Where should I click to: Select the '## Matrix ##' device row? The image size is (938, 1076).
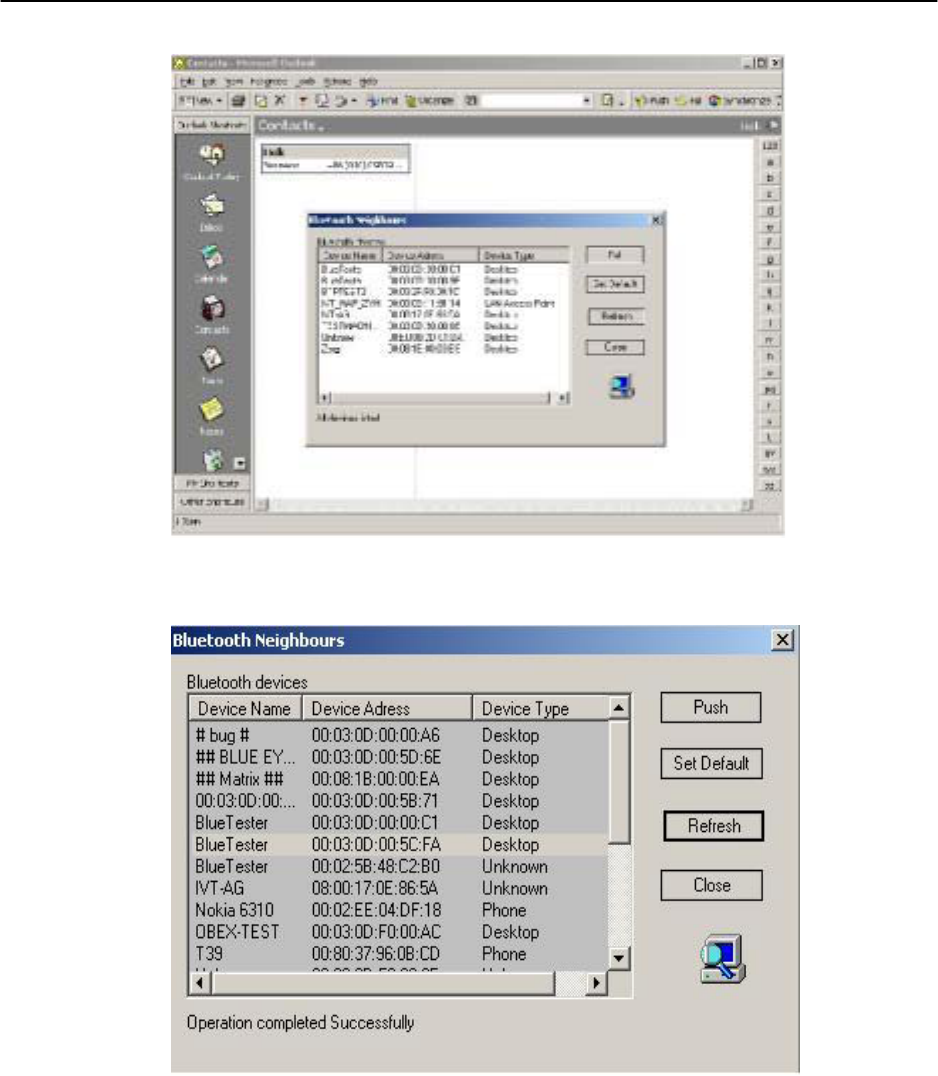[399, 780]
